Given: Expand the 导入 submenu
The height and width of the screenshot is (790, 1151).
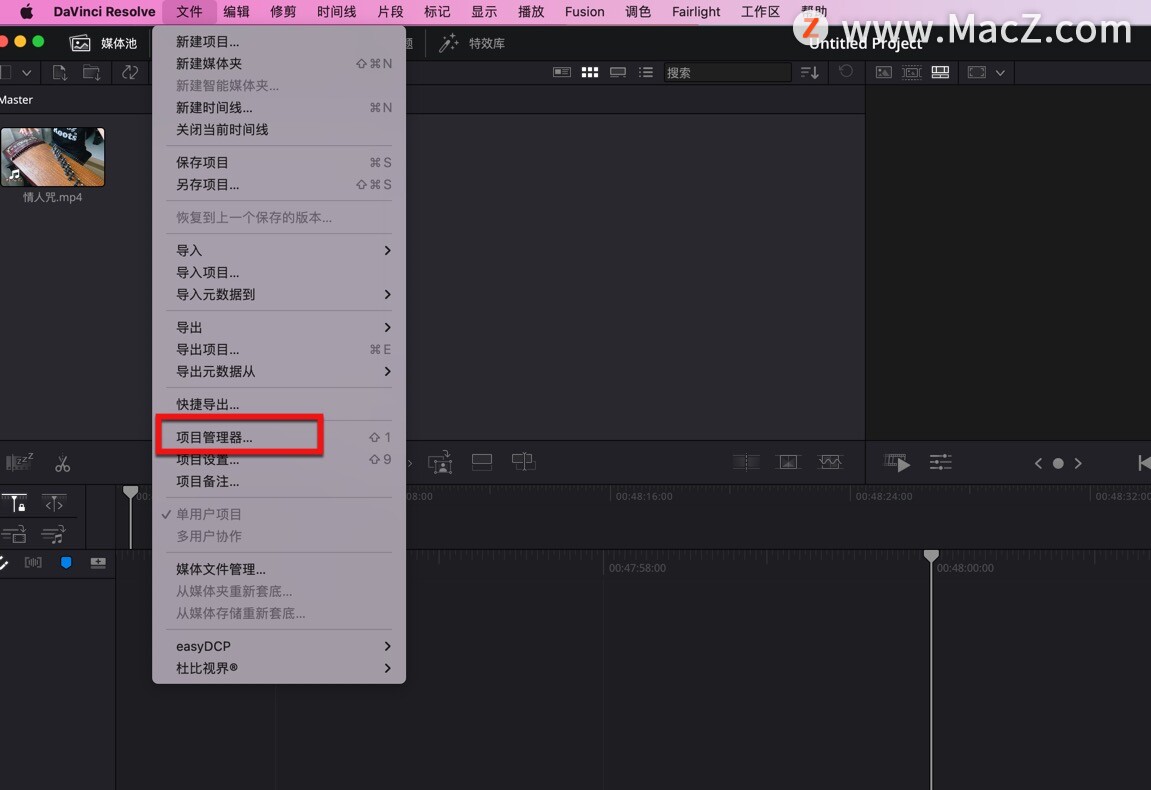Looking at the screenshot, I should pyautogui.click(x=279, y=250).
